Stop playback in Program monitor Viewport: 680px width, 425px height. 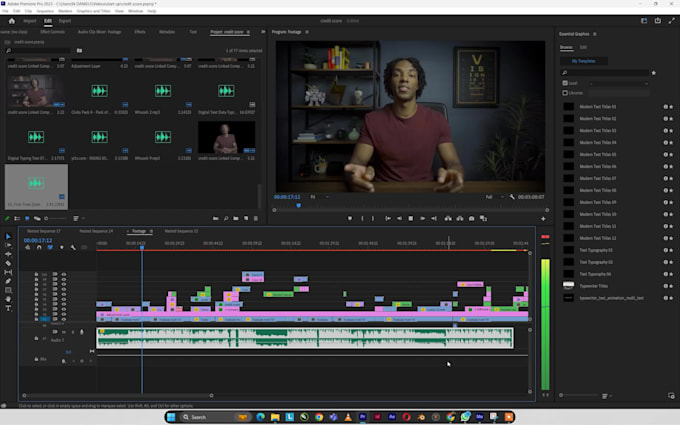click(411, 219)
